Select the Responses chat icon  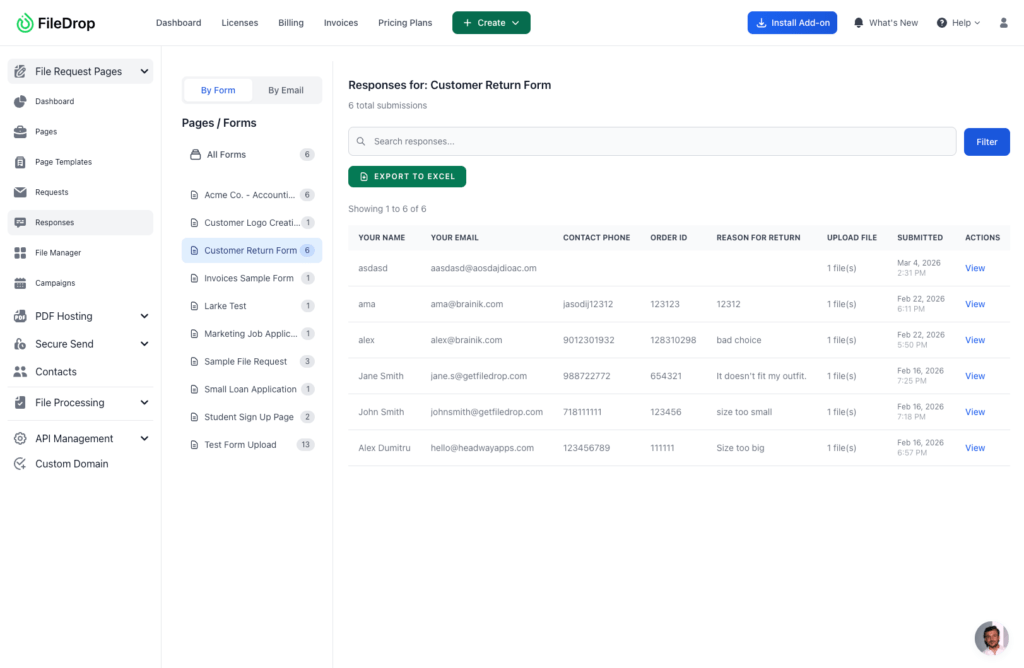coord(22,222)
